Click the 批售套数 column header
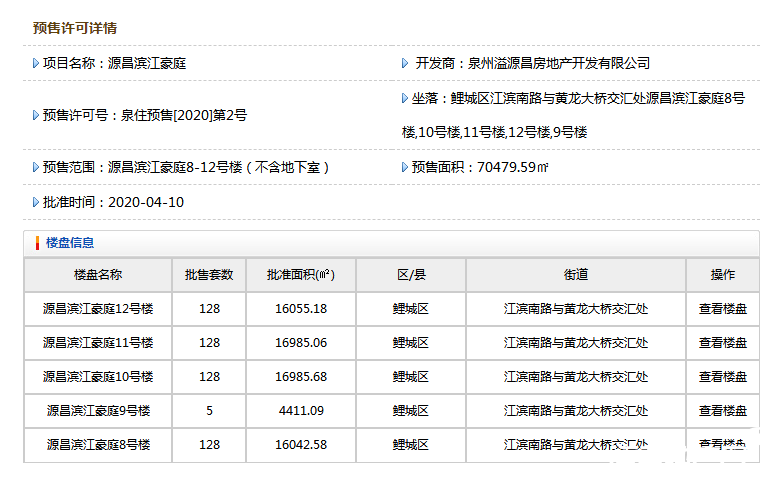774x482 pixels. pyautogui.click(x=209, y=275)
